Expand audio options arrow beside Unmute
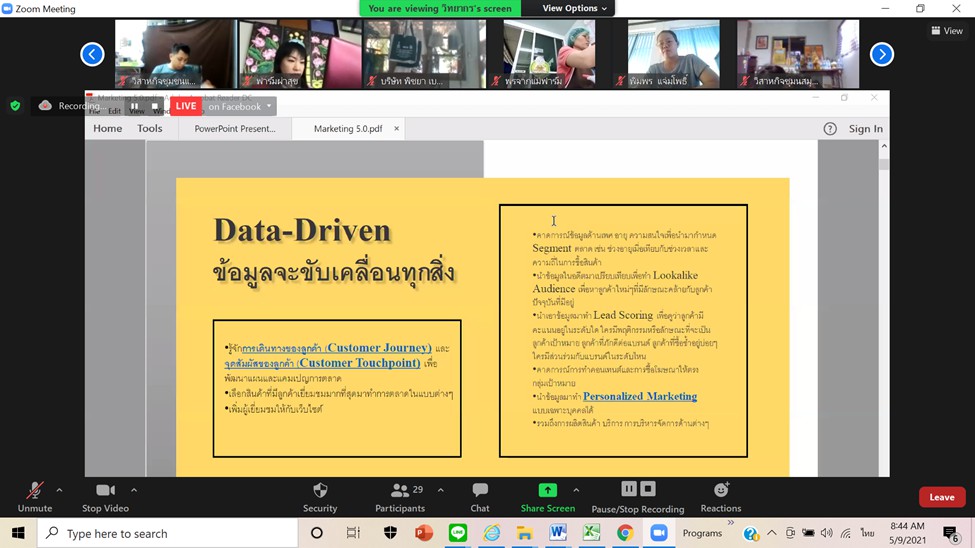 click(x=59, y=490)
